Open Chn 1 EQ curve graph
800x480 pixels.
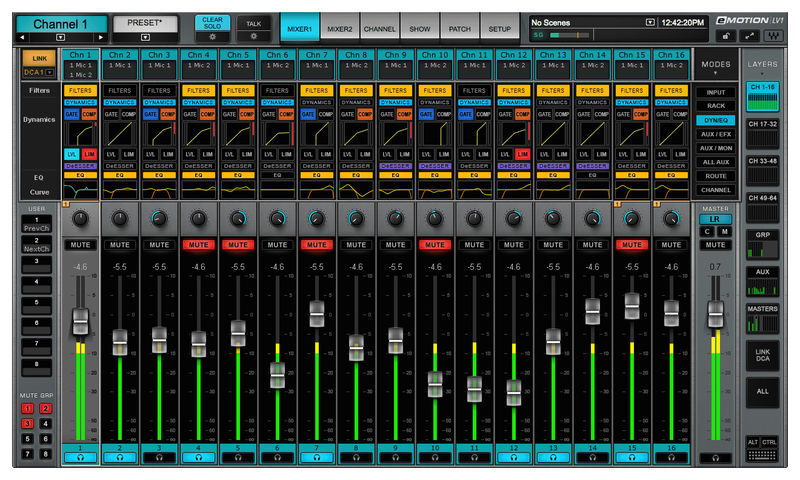(x=81, y=191)
